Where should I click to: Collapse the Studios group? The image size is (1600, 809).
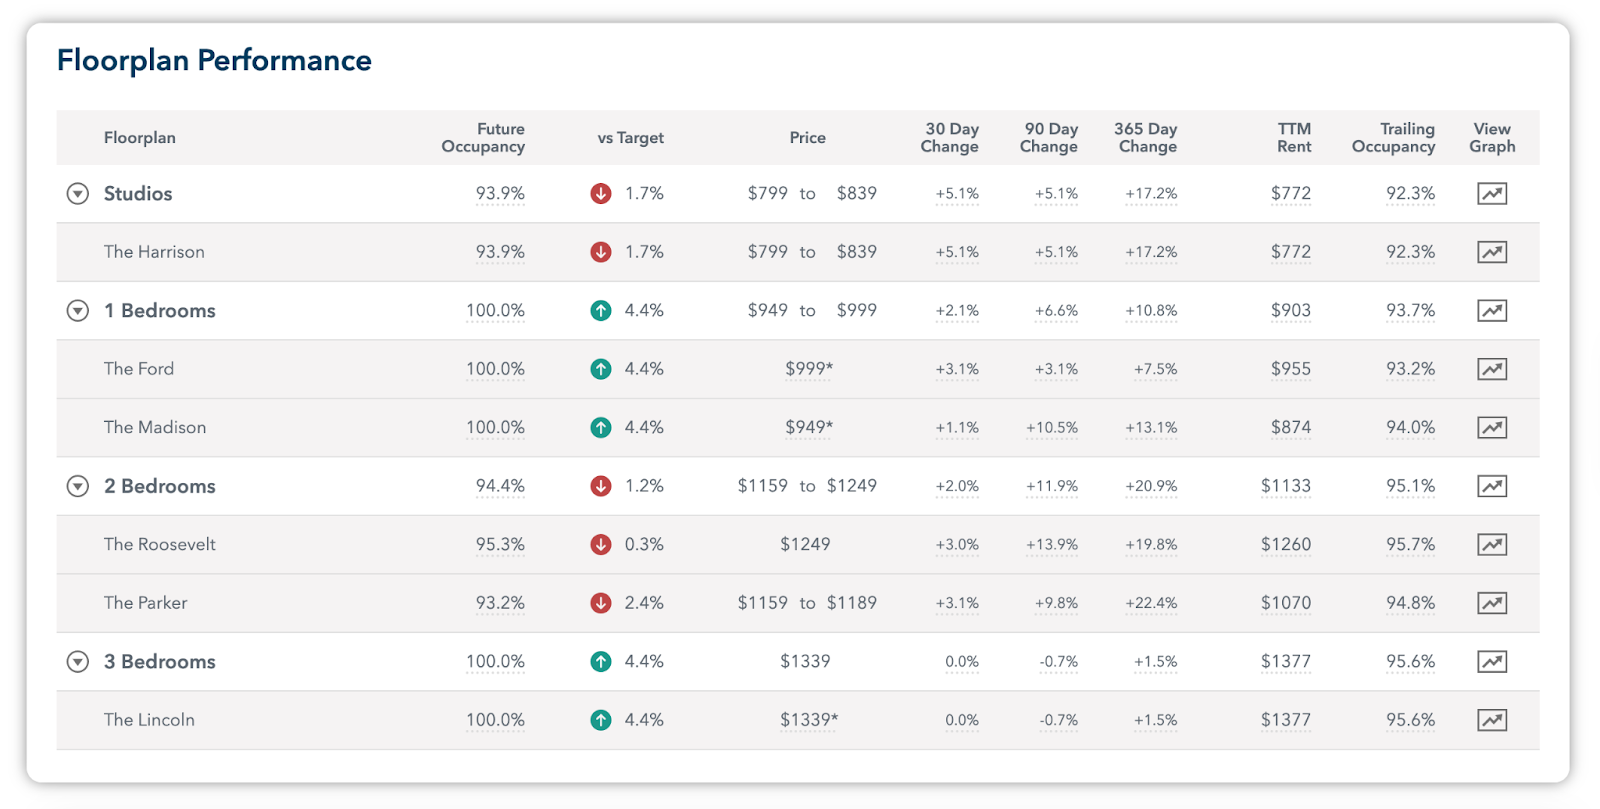click(77, 194)
